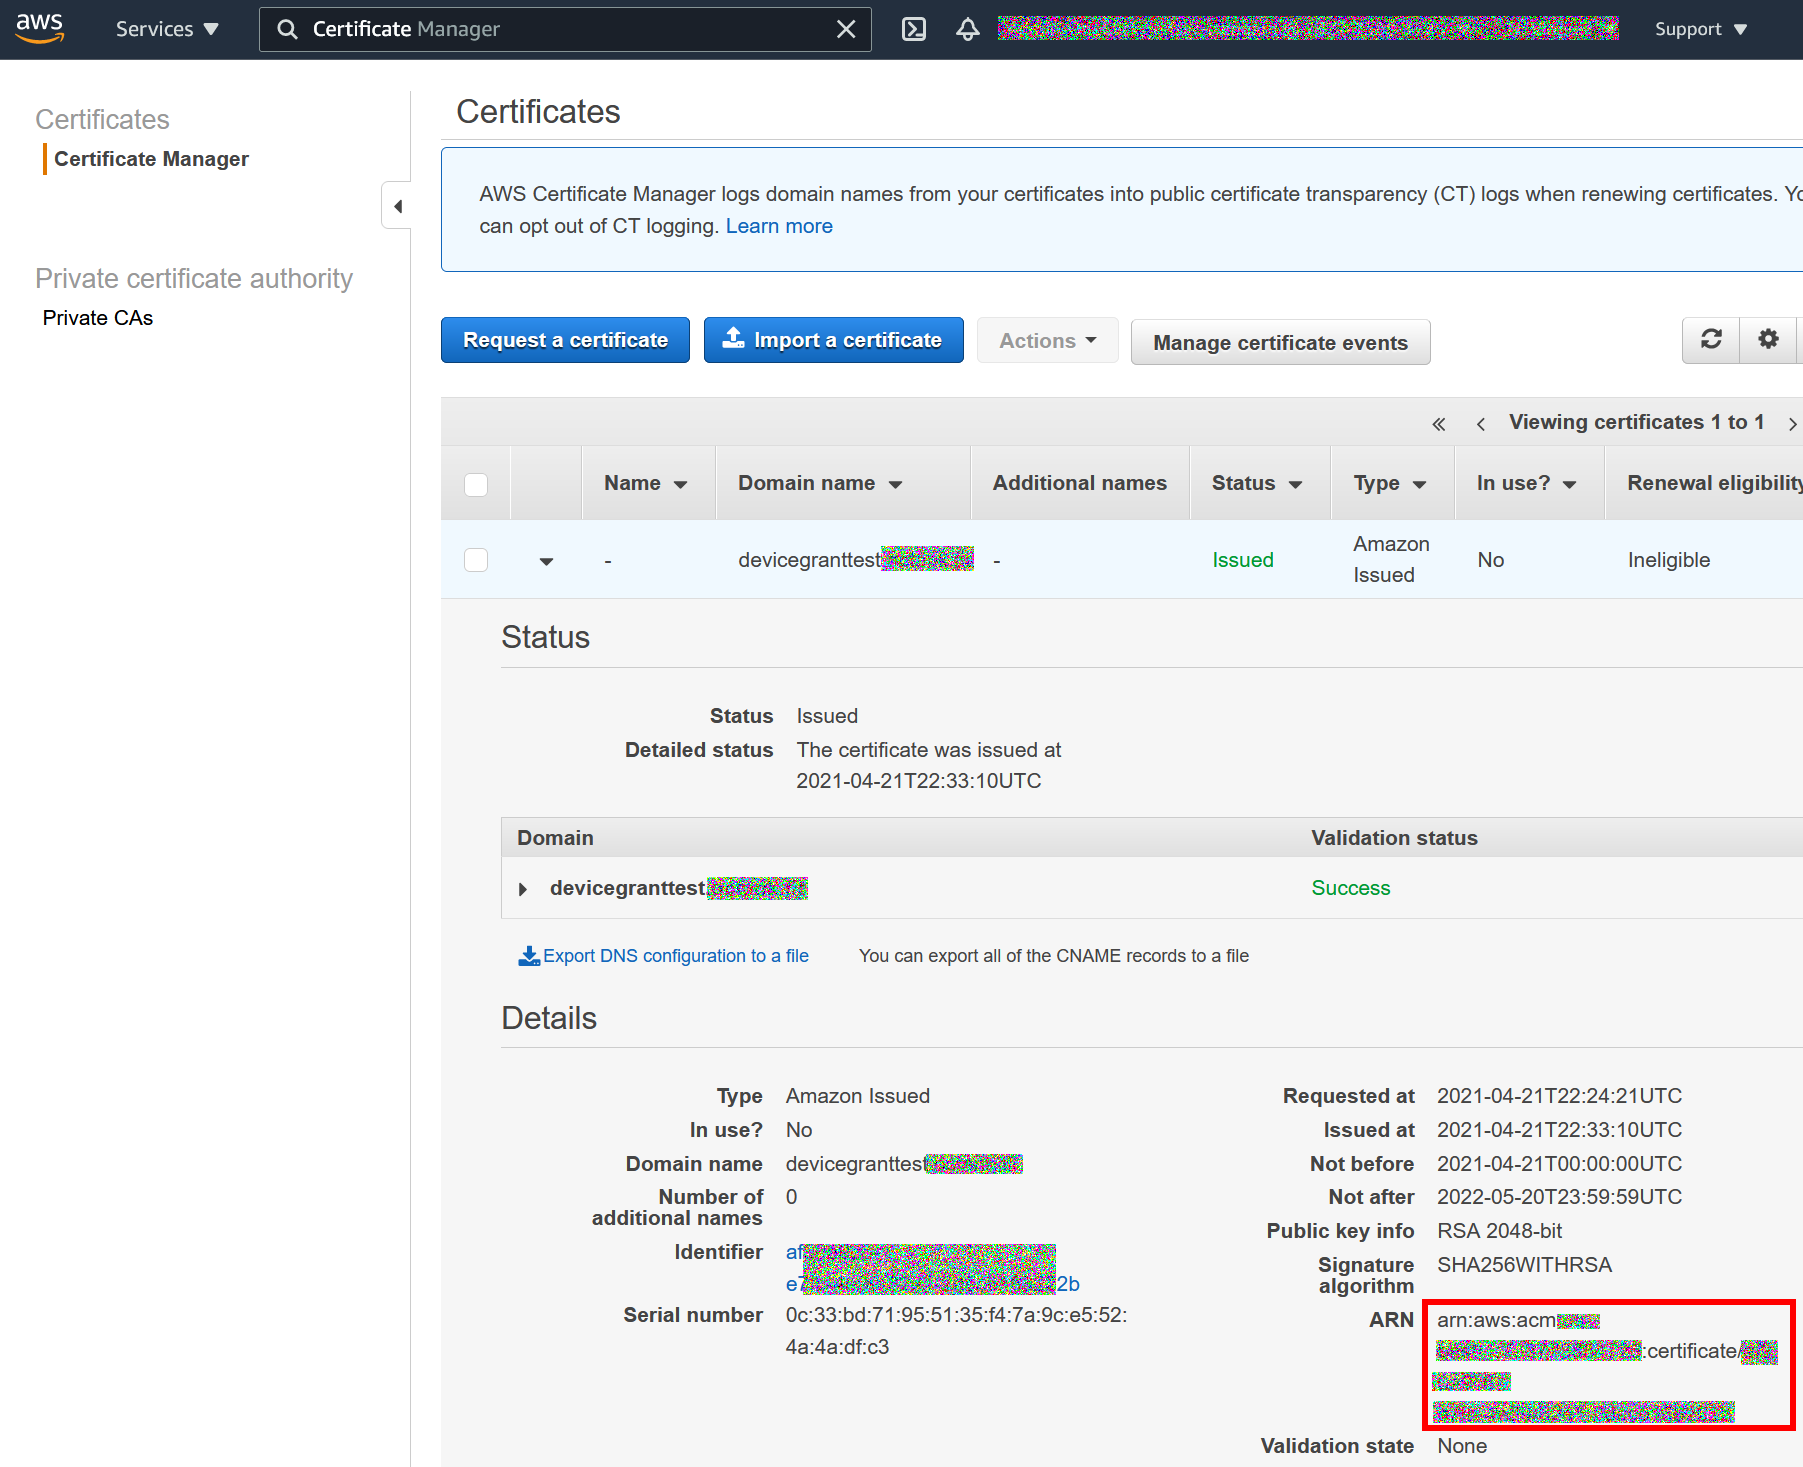Open the notifications bell icon
Viewport: 1803px width, 1467px height.
coord(967,29)
